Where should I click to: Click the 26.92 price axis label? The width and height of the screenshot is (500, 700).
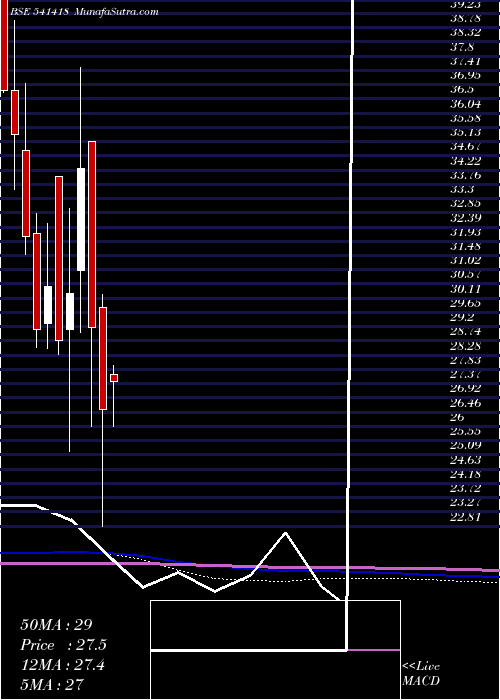466,389
